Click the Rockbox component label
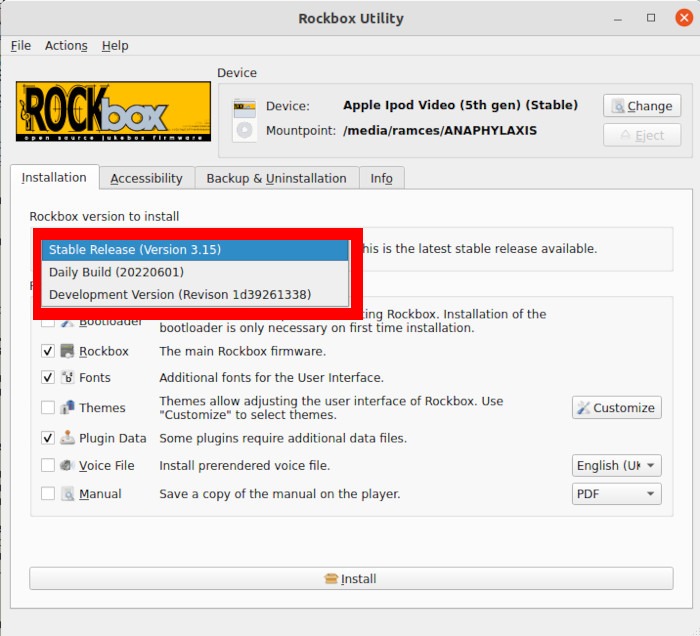700x636 pixels. (x=104, y=352)
